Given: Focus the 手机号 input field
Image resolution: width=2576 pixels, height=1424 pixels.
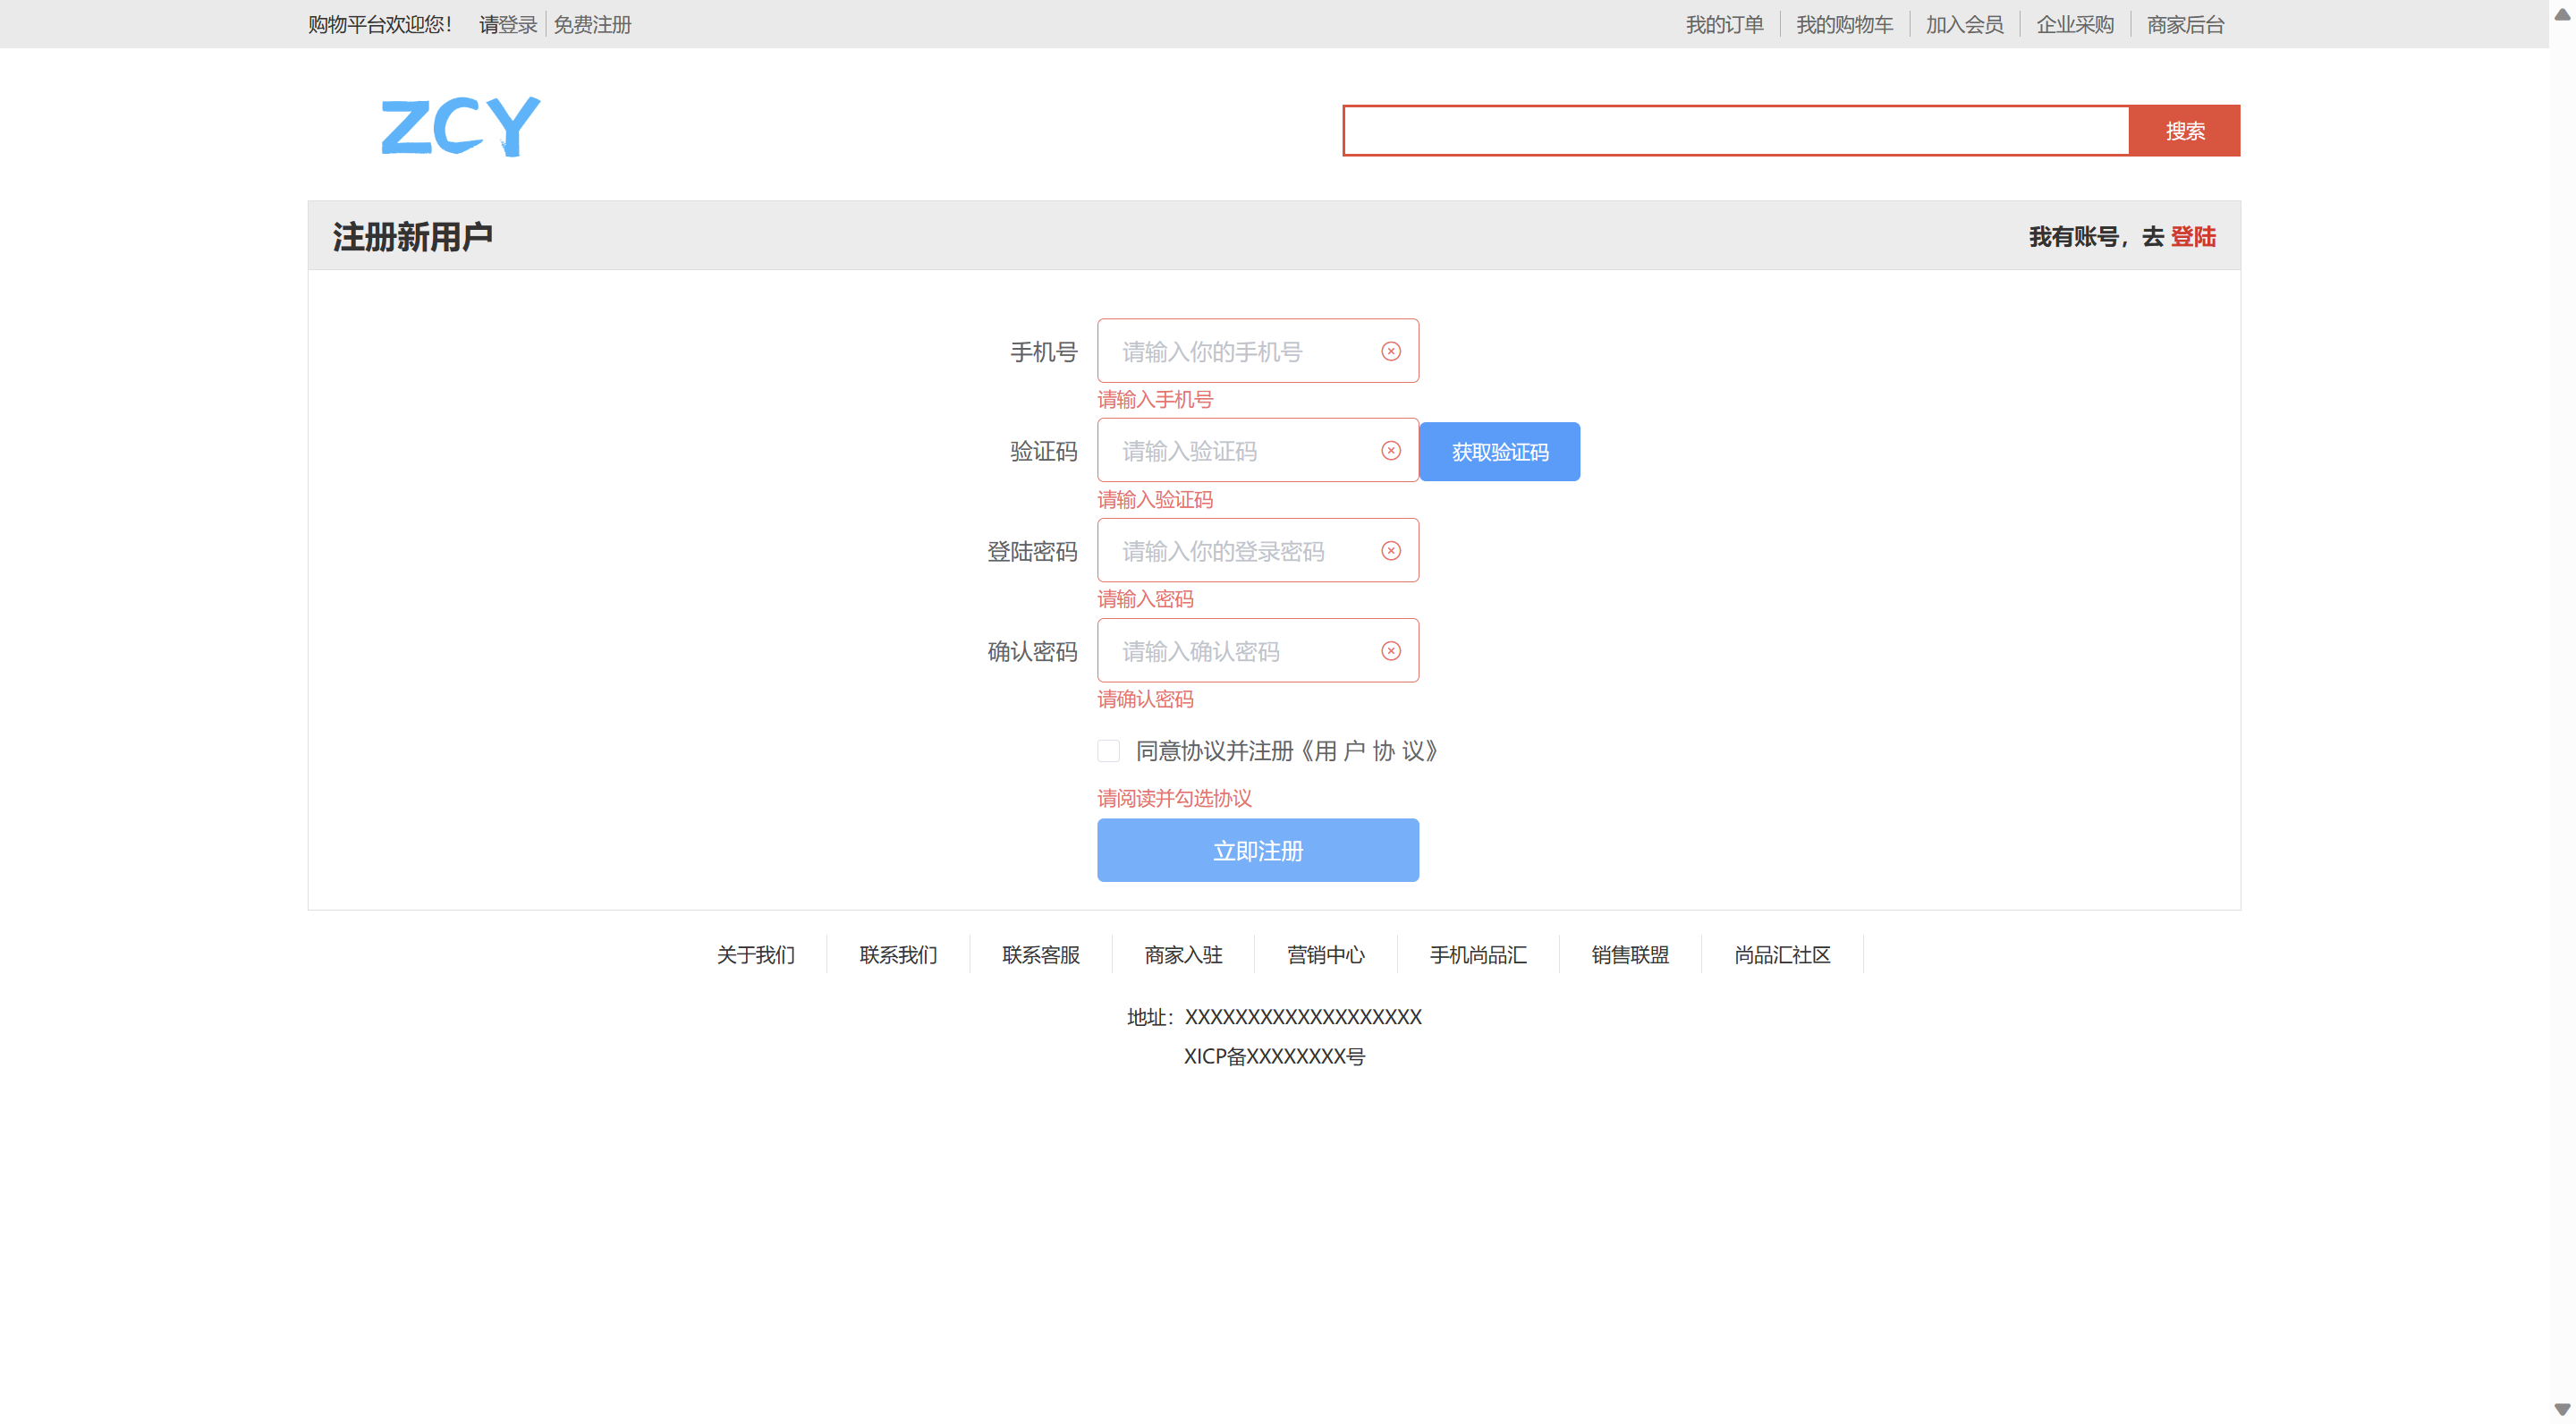Looking at the screenshot, I should click(1258, 351).
